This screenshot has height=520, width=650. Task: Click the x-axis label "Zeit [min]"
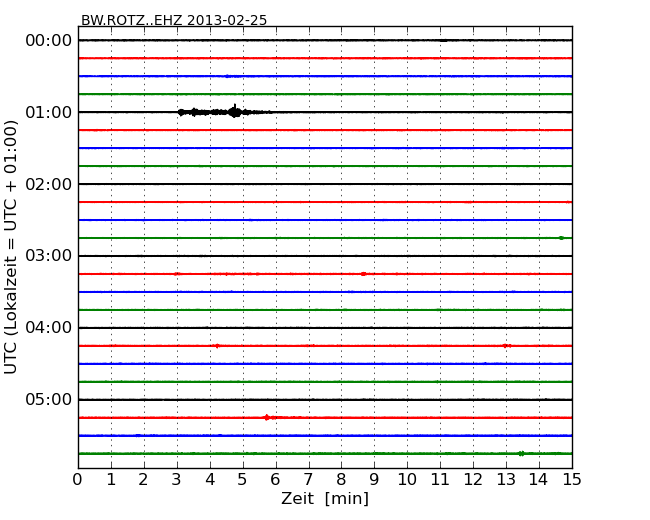pos(325,498)
